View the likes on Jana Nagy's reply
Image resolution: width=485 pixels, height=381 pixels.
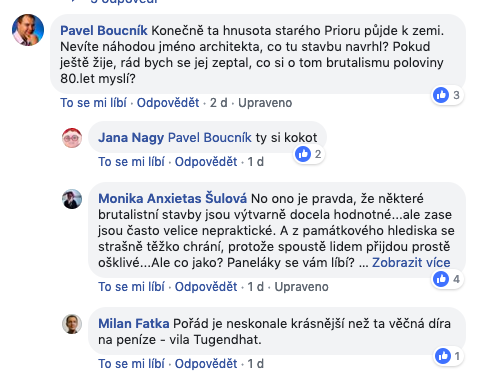point(309,154)
